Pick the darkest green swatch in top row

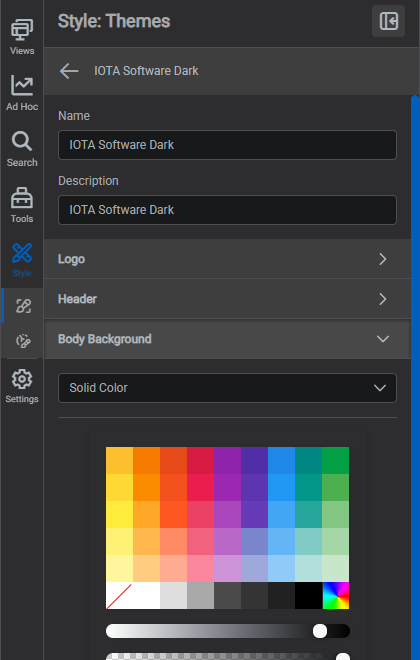pyautogui.click(x=335, y=460)
